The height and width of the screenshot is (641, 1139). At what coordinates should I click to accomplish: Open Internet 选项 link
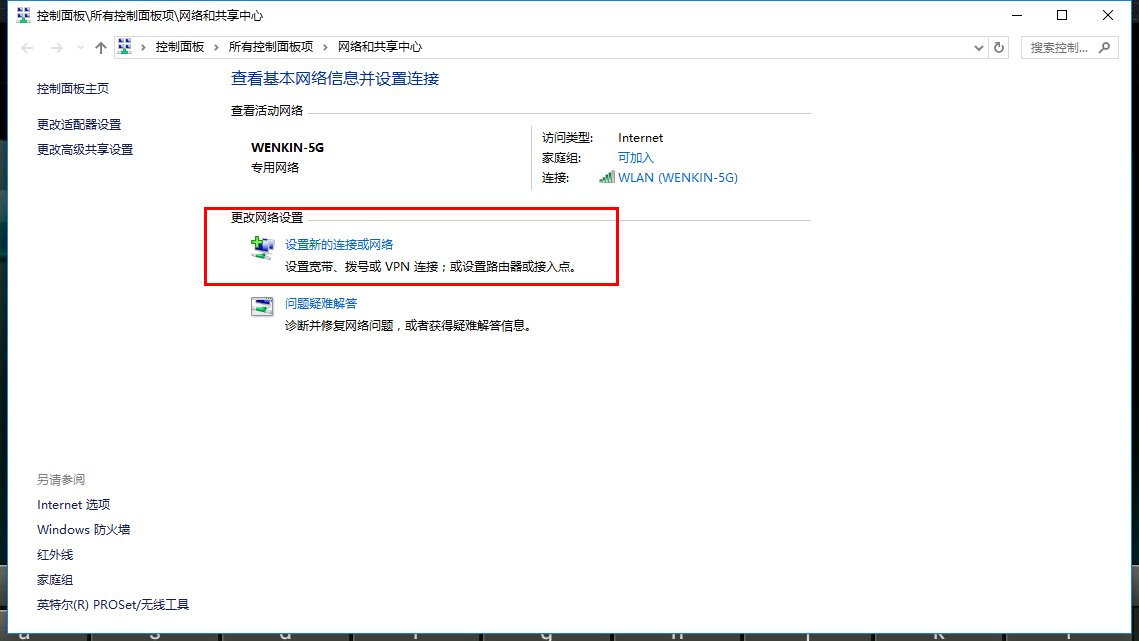coord(73,504)
